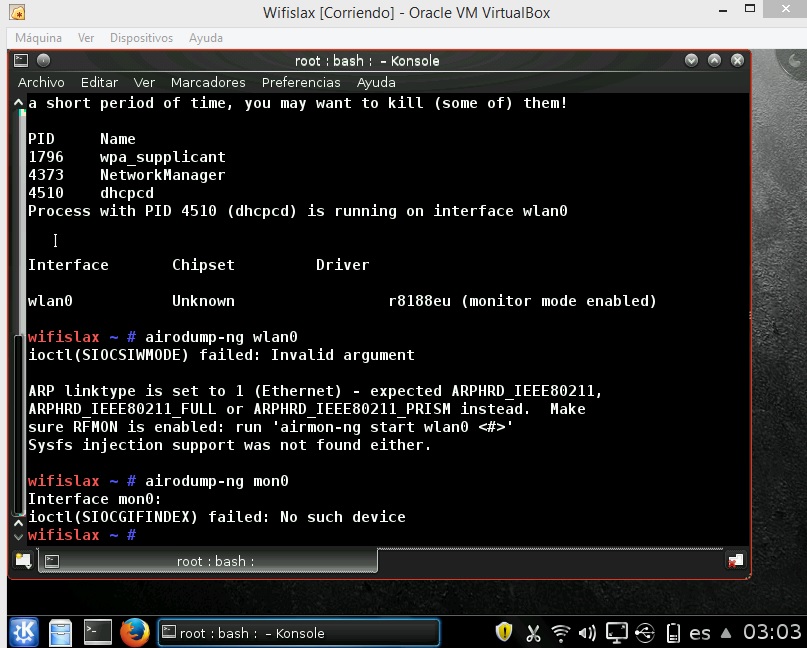Click the 'wpa_supplicant' process name
The height and width of the screenshot is (648, 807).
163,157
